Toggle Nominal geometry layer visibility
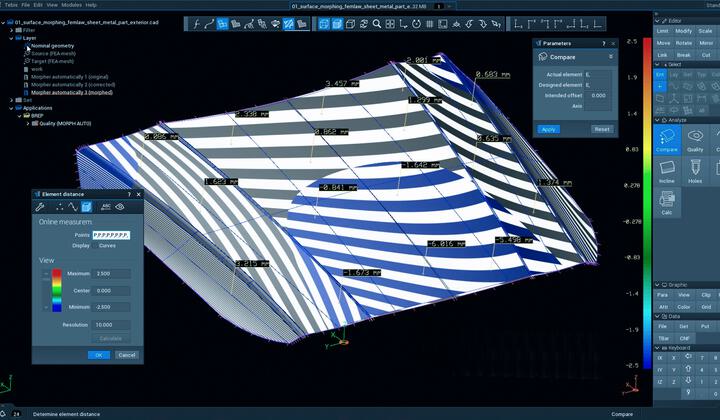This screenshot has height=420, width=720. [x=27, y=46]
